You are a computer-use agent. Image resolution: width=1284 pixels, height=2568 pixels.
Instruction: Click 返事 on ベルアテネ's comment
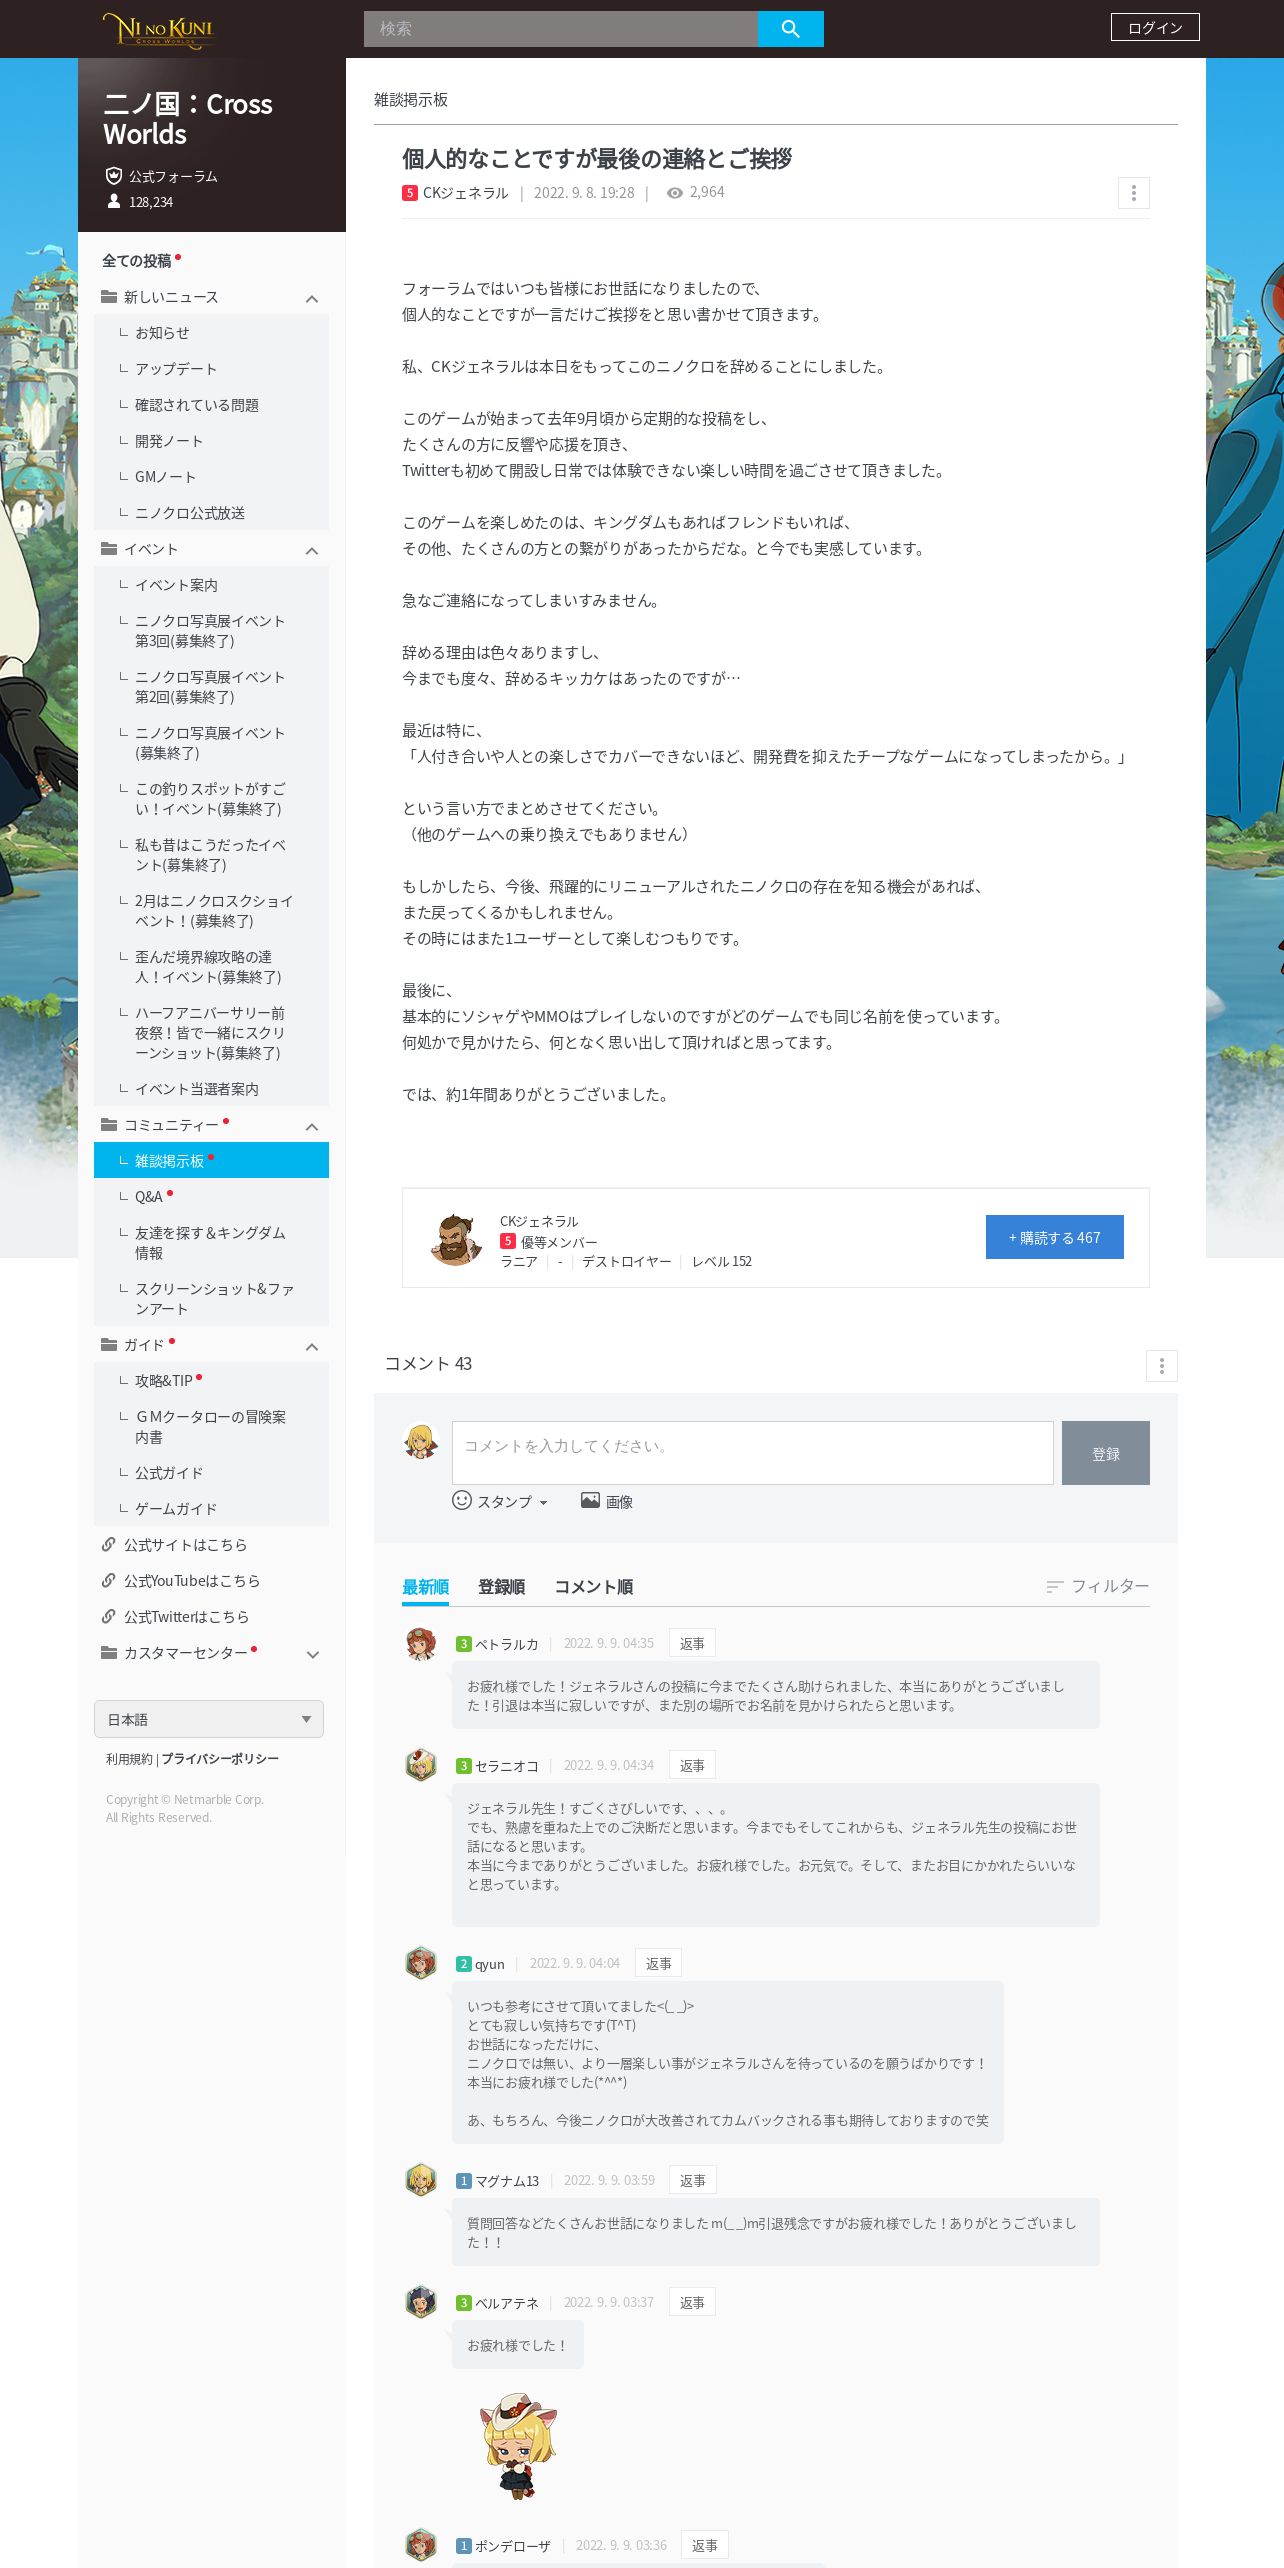(692, 2302)
